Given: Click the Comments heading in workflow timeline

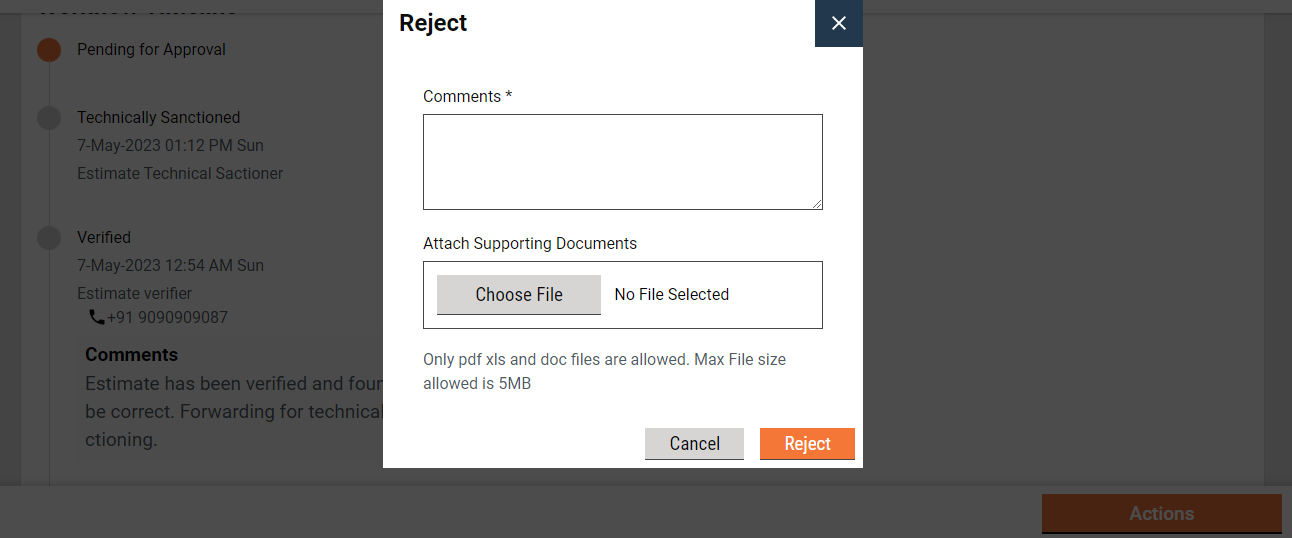Looking at the screenshot, I should pos(131,355).
